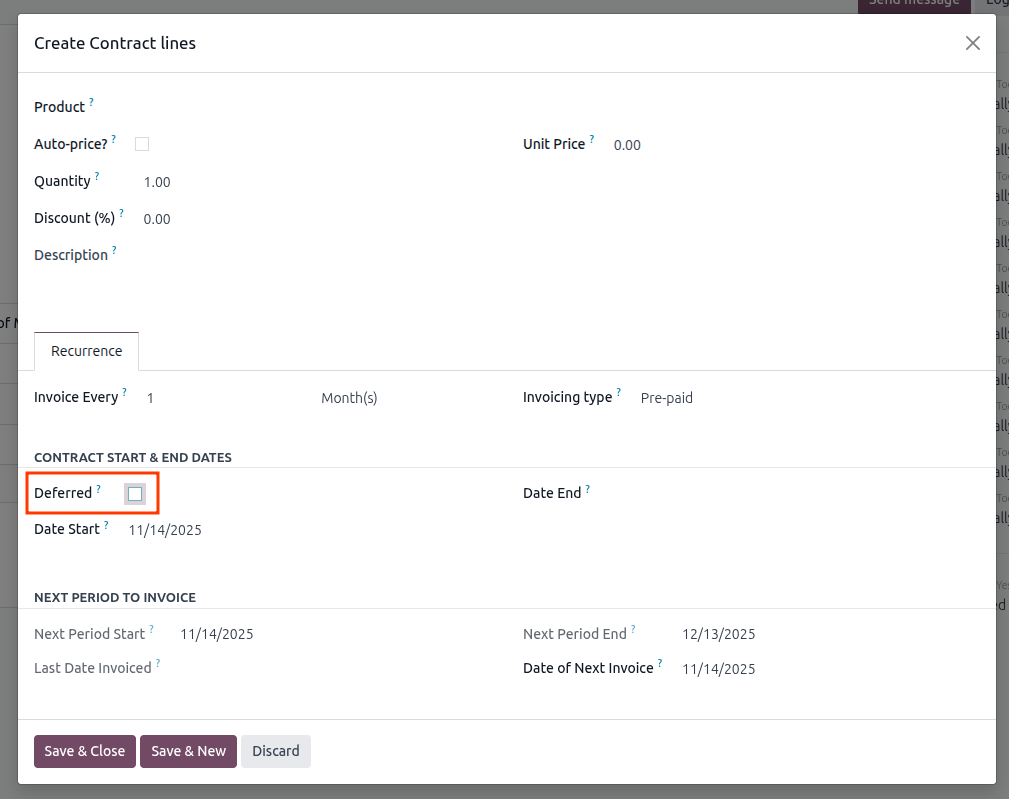The image size is (1009, 799).
Task: Tick the Deferred checkbox
Action: [x=135, y=493]
